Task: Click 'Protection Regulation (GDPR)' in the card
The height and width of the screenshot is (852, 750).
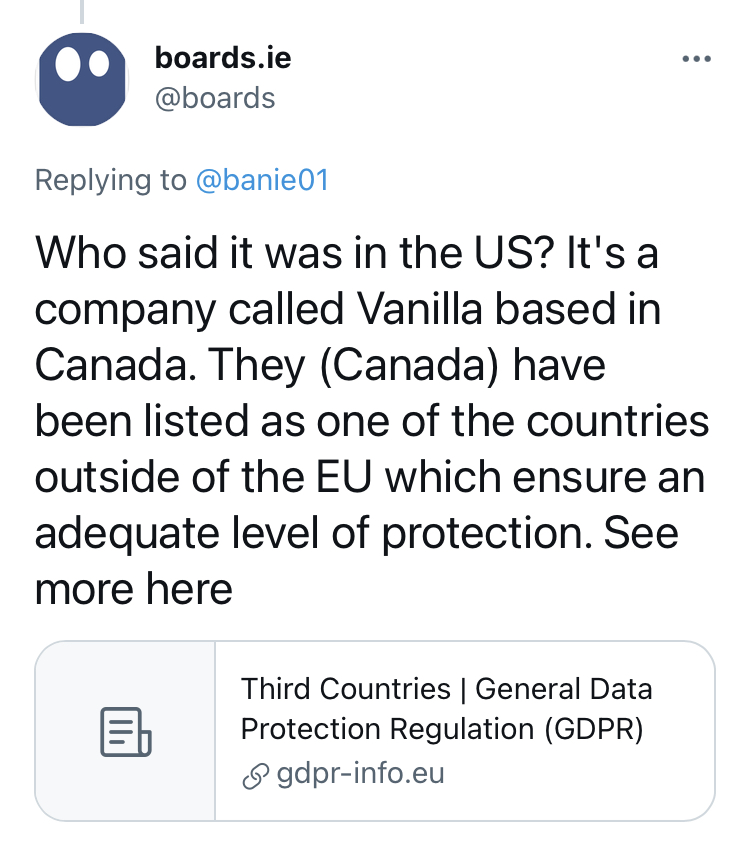Action: (x=442, y=729)
